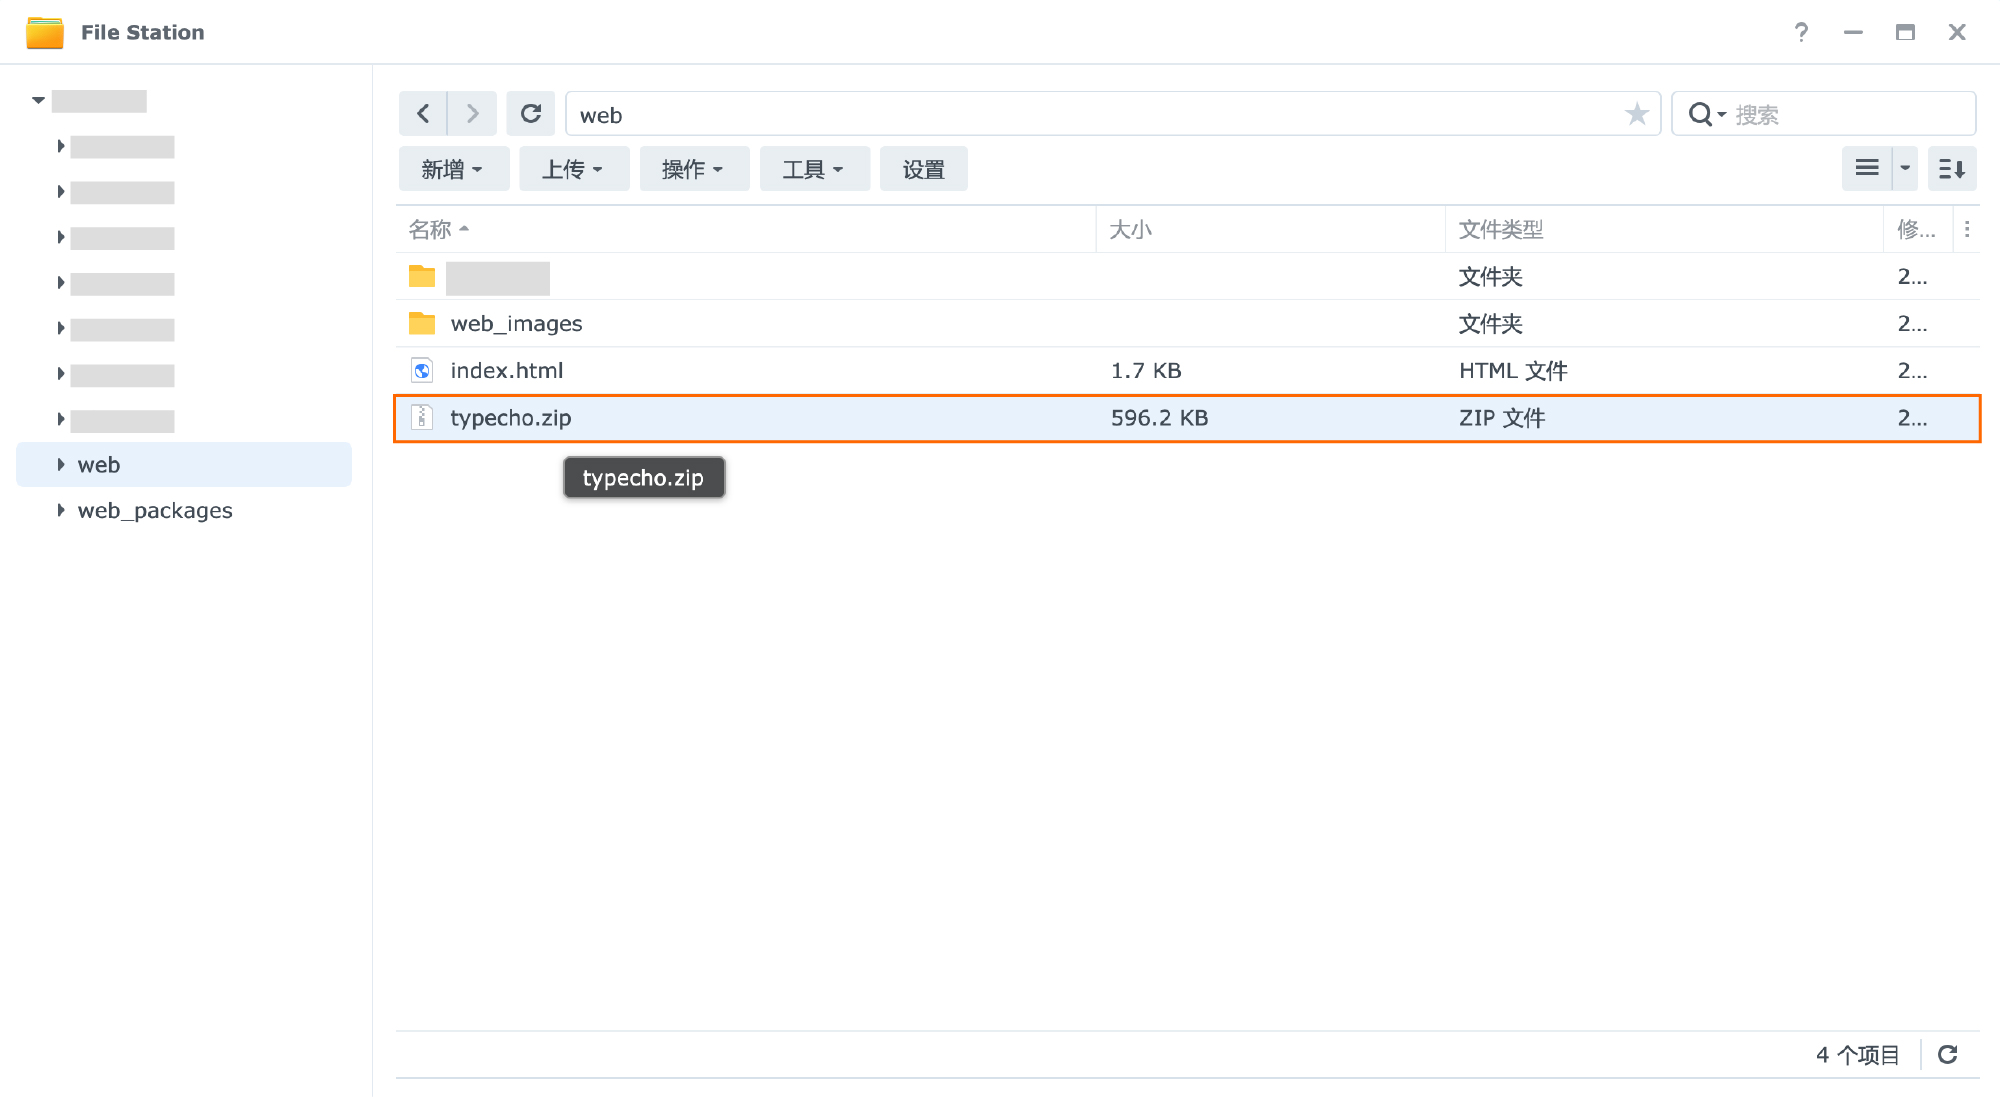The image size is (2000, 1097).
Task: Sort files by 名称 column header
Action: coord(431,229)
